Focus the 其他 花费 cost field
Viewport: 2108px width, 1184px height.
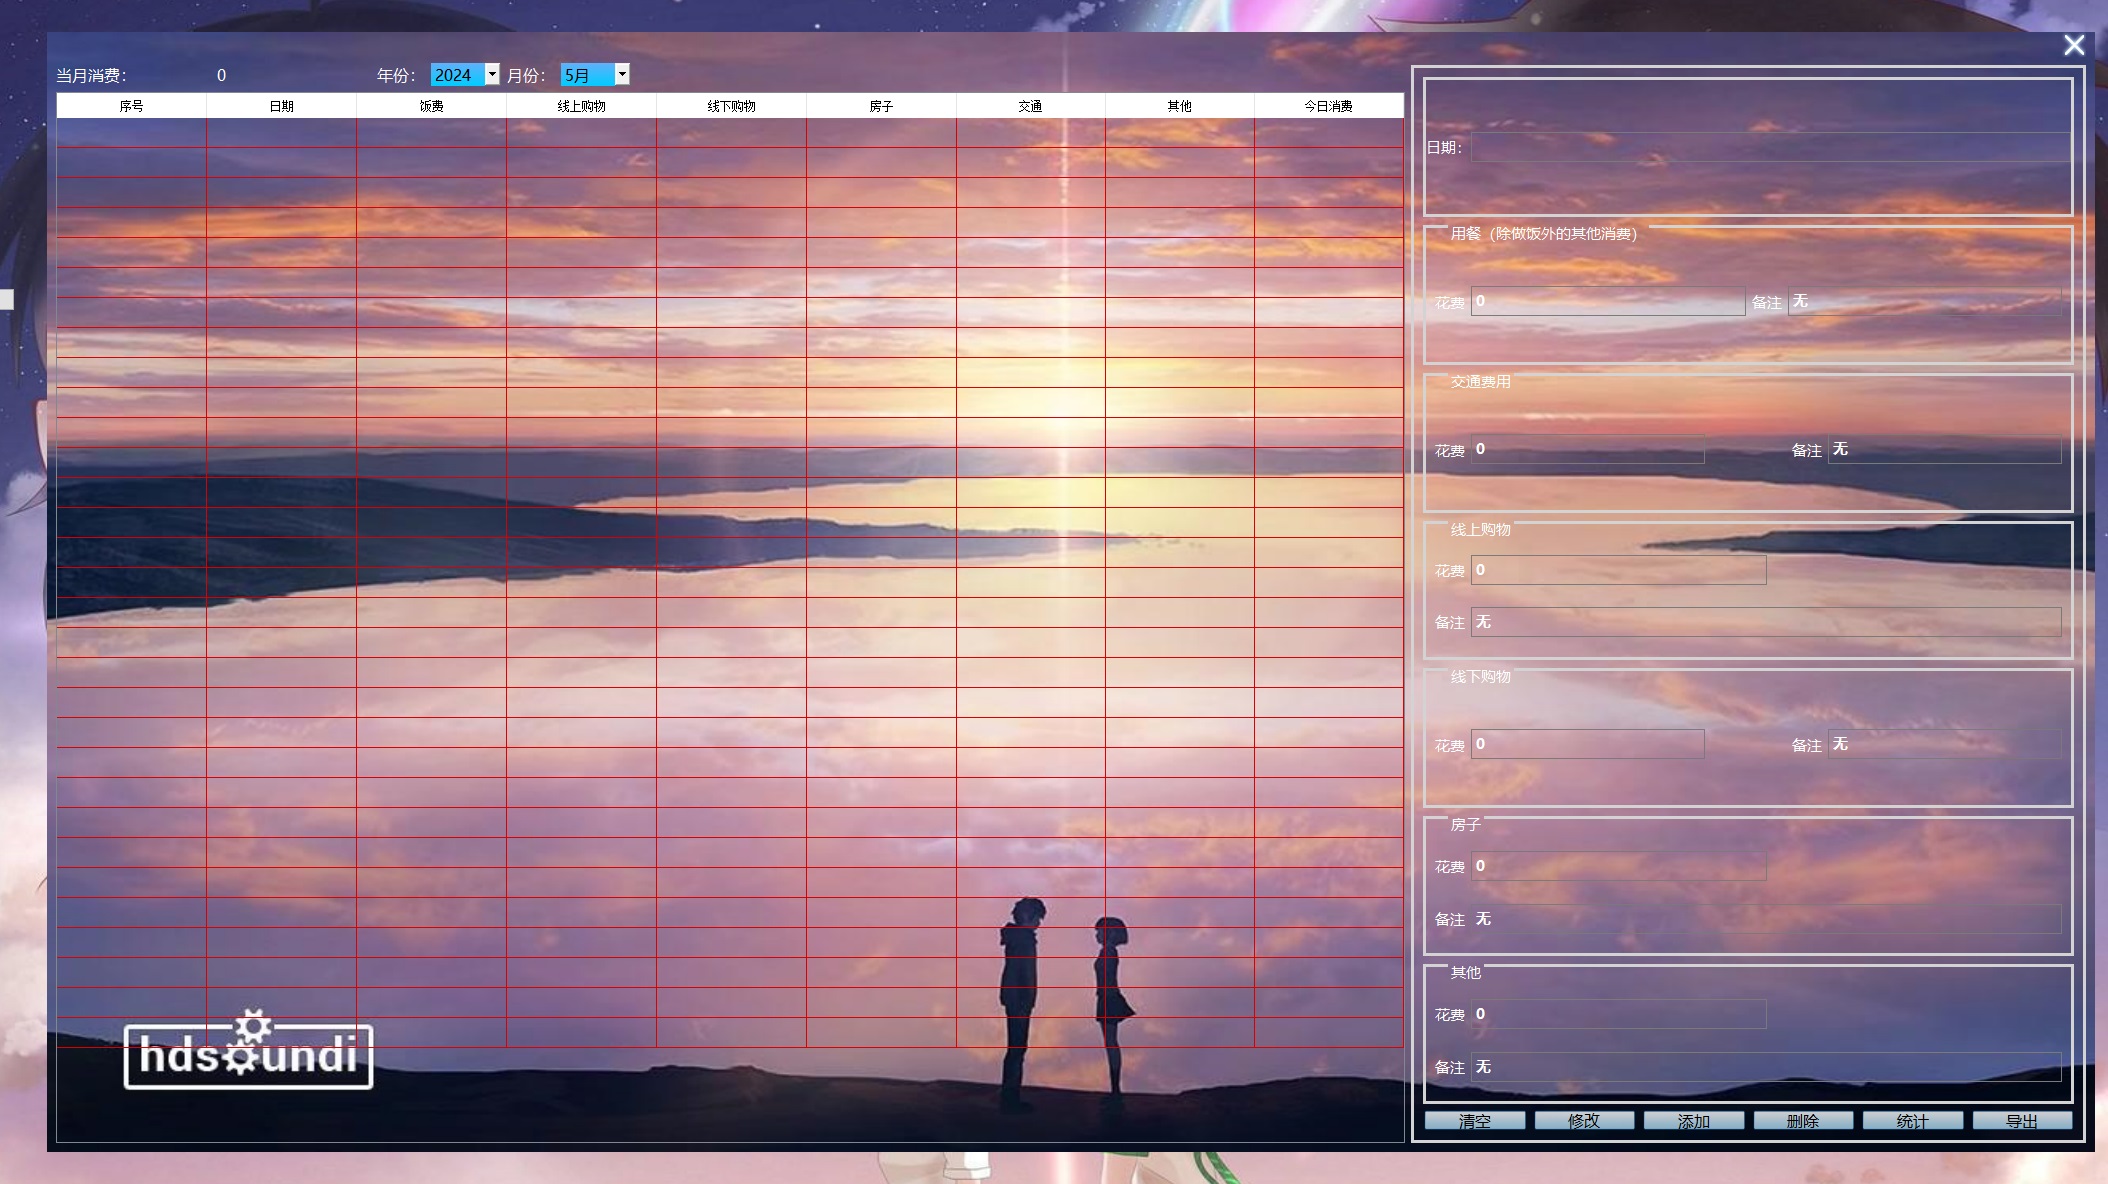pyautogui.click(x=1619, y=1014)
